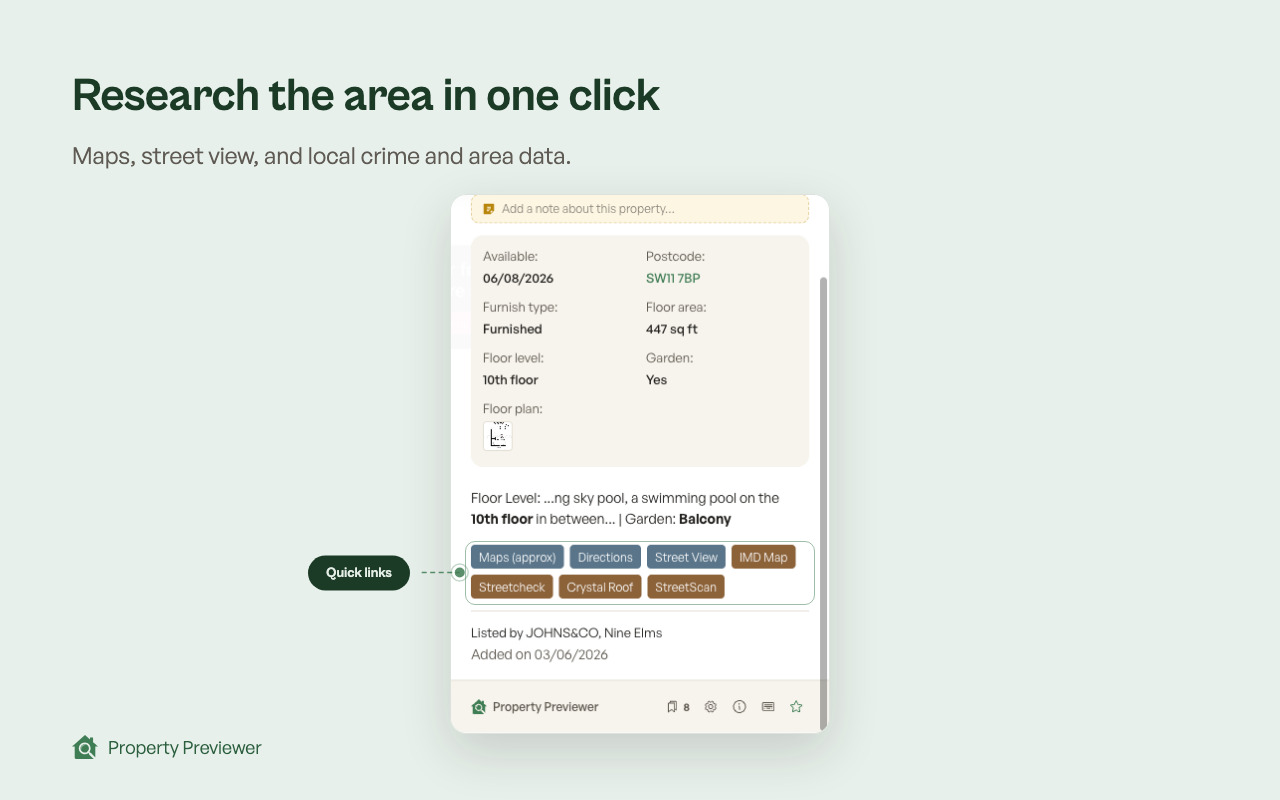Click the 'Property Previewer' text in panel footer
Viewport: 1280px width, 800px height.
pyautogui.click(x=545, y=707)
